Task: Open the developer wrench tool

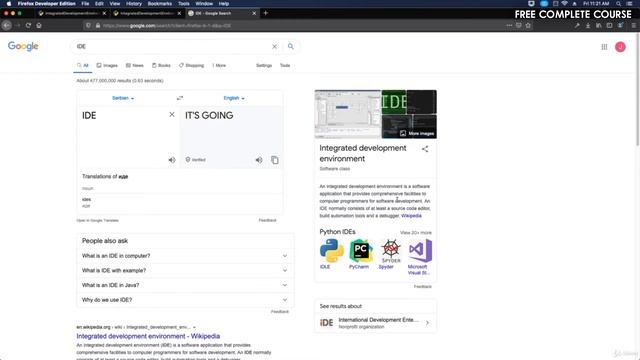Action: point(577,25)
